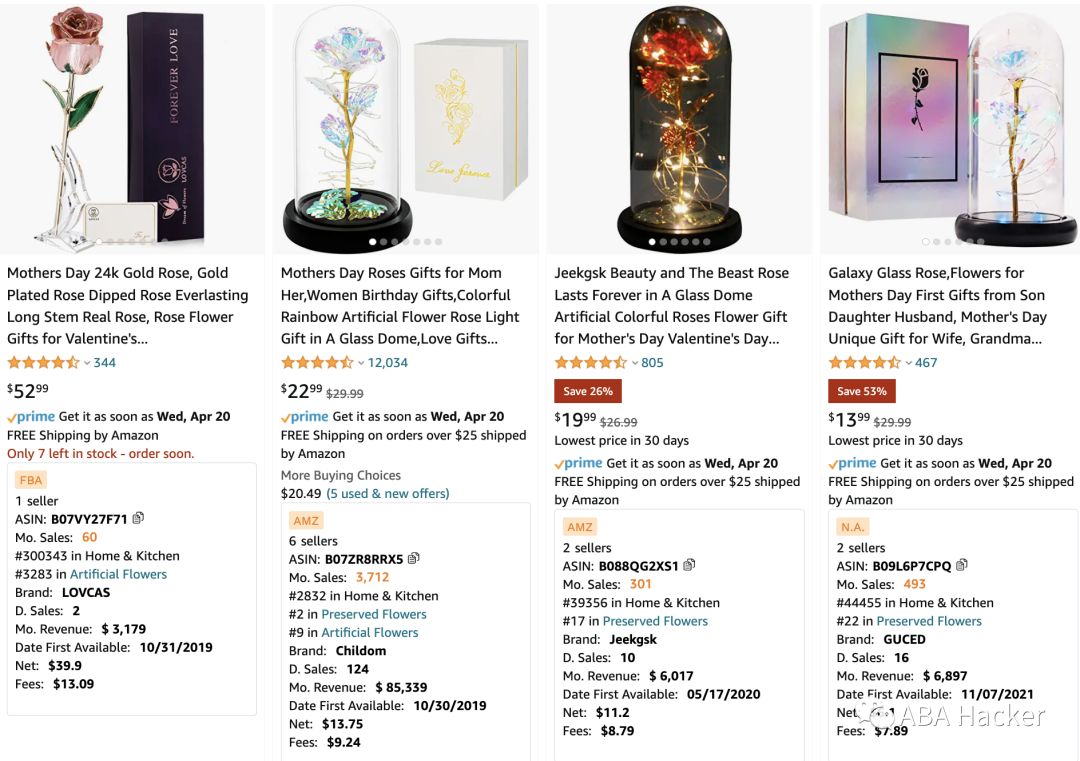Image resolution: width=1080 pixels, height=761 pixels.
Task: Click the Save 26% deal badge
Action: coord(587,391)
